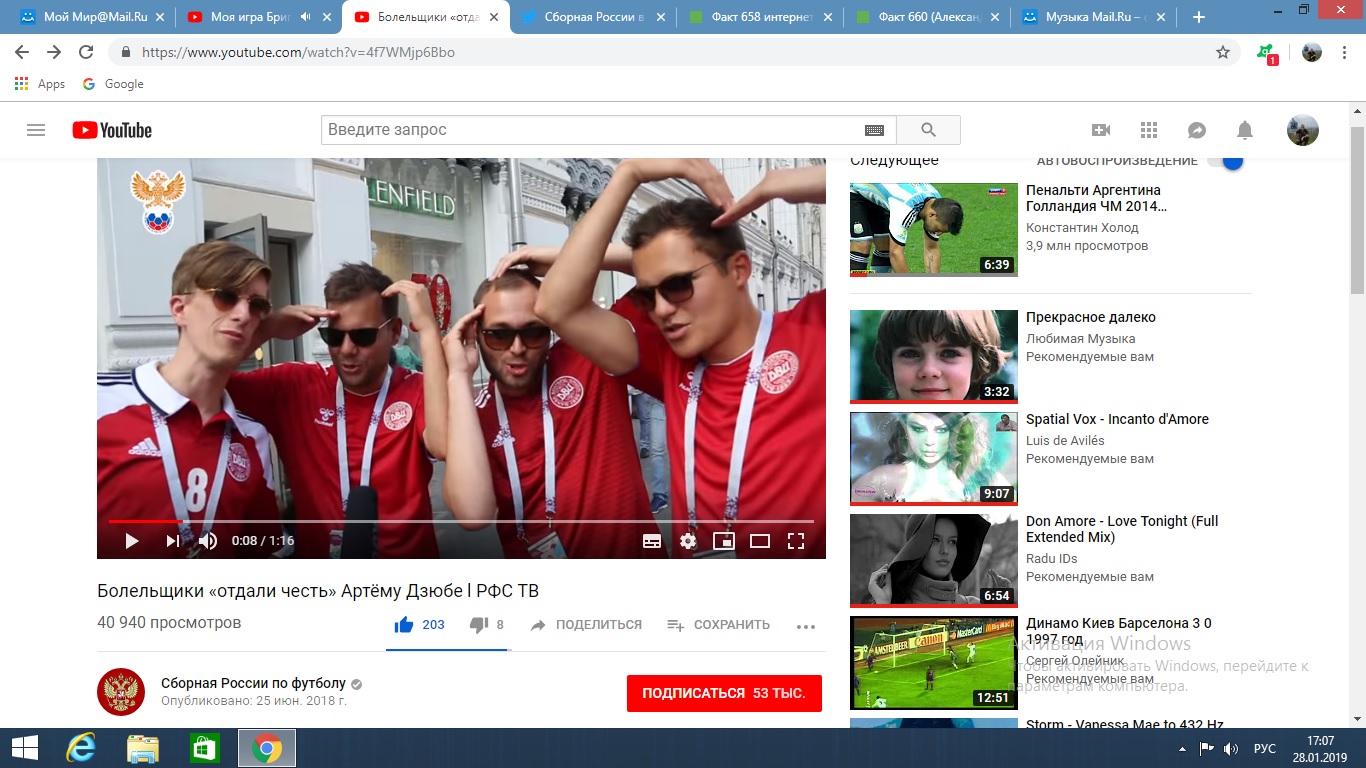Share the video via ПОДЕЛИТЬСЯ
The height and width of the screenshot is (768, 1366).
[x=586, y=625]
